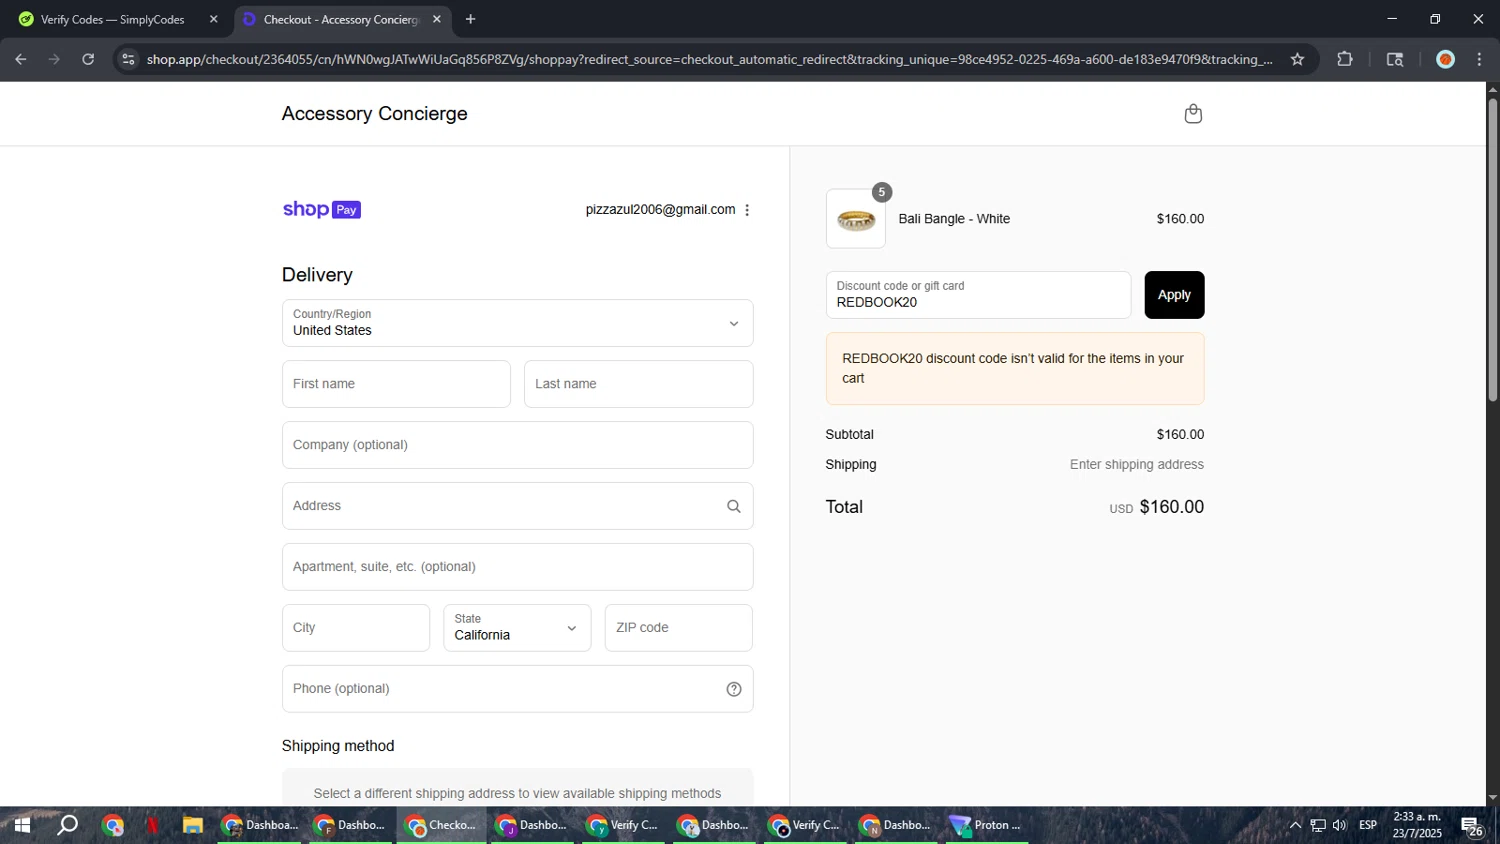Open account options three-dot menu

(747, 210)
